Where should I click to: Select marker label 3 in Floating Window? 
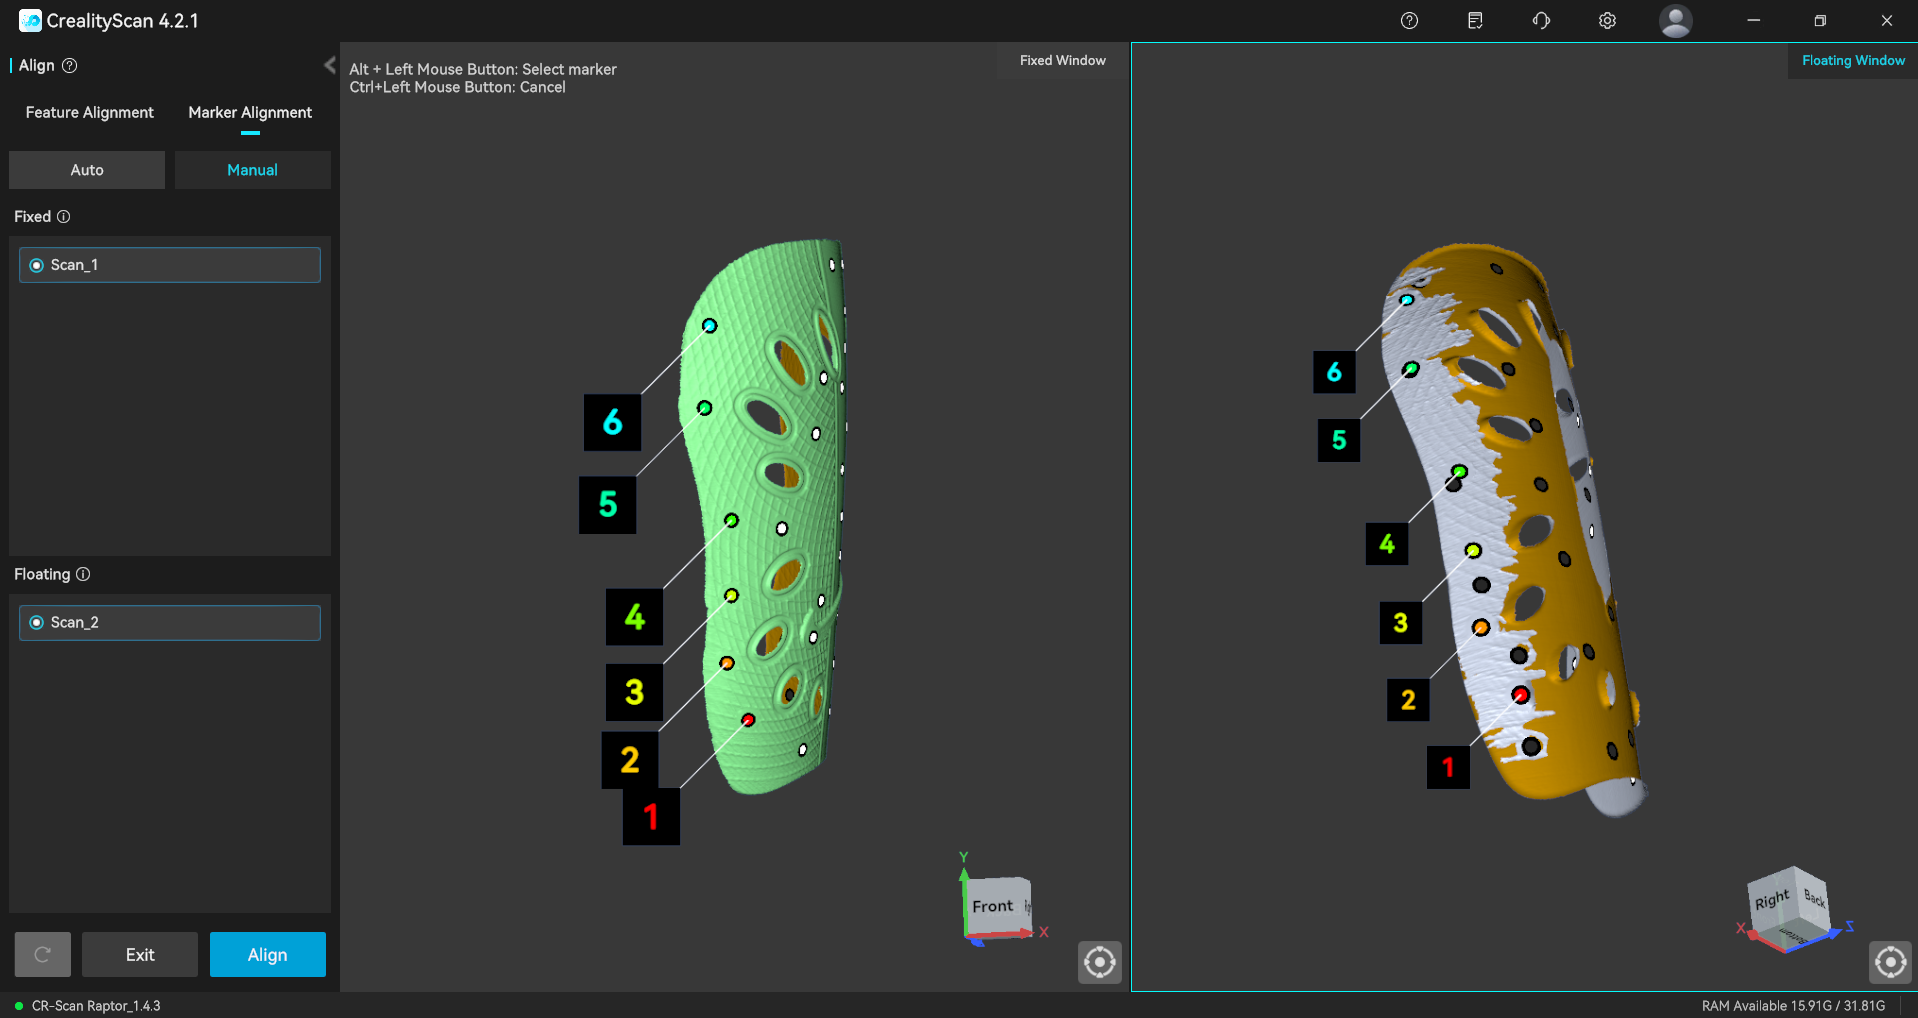coord(1401,623)
